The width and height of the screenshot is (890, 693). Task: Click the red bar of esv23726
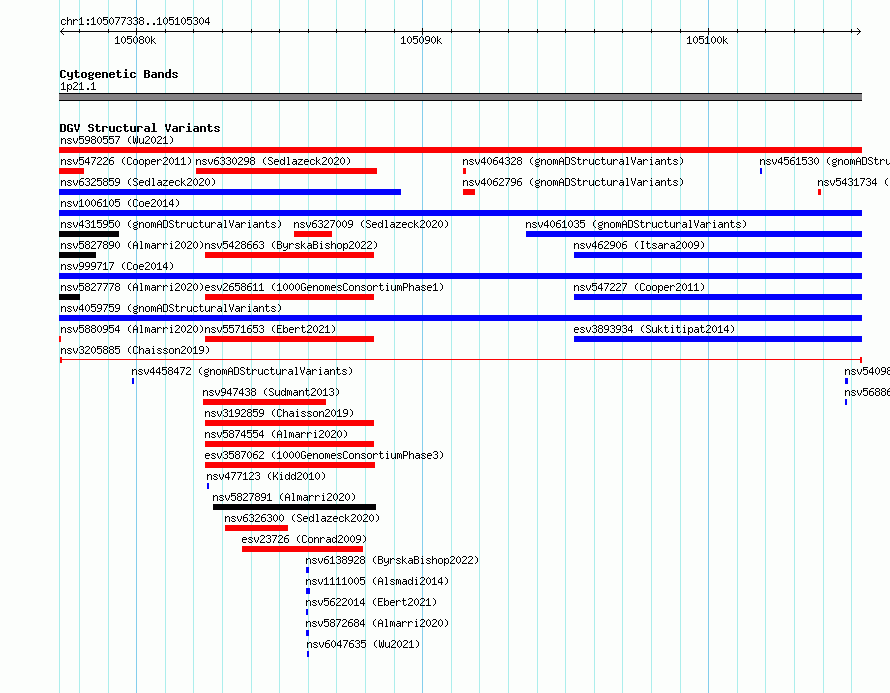[302, 549]
